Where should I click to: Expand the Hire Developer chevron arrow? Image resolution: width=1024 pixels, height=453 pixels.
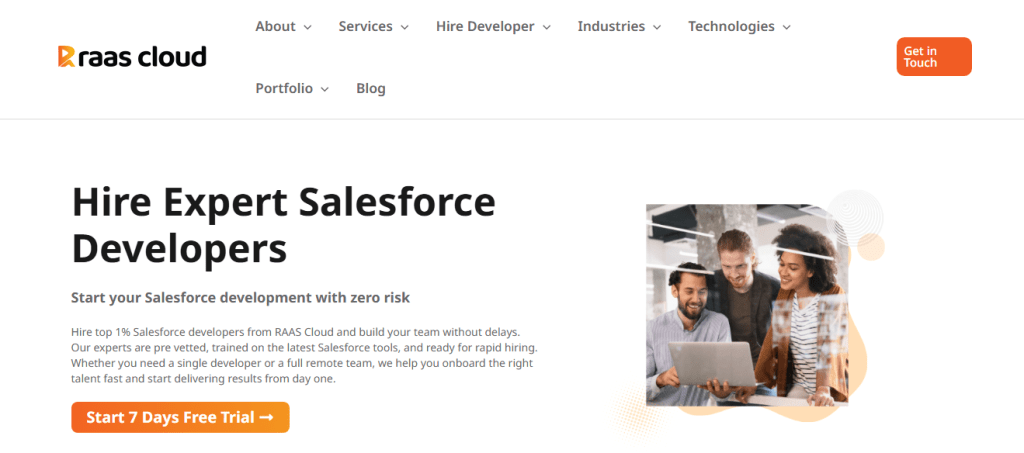(547, 28)
